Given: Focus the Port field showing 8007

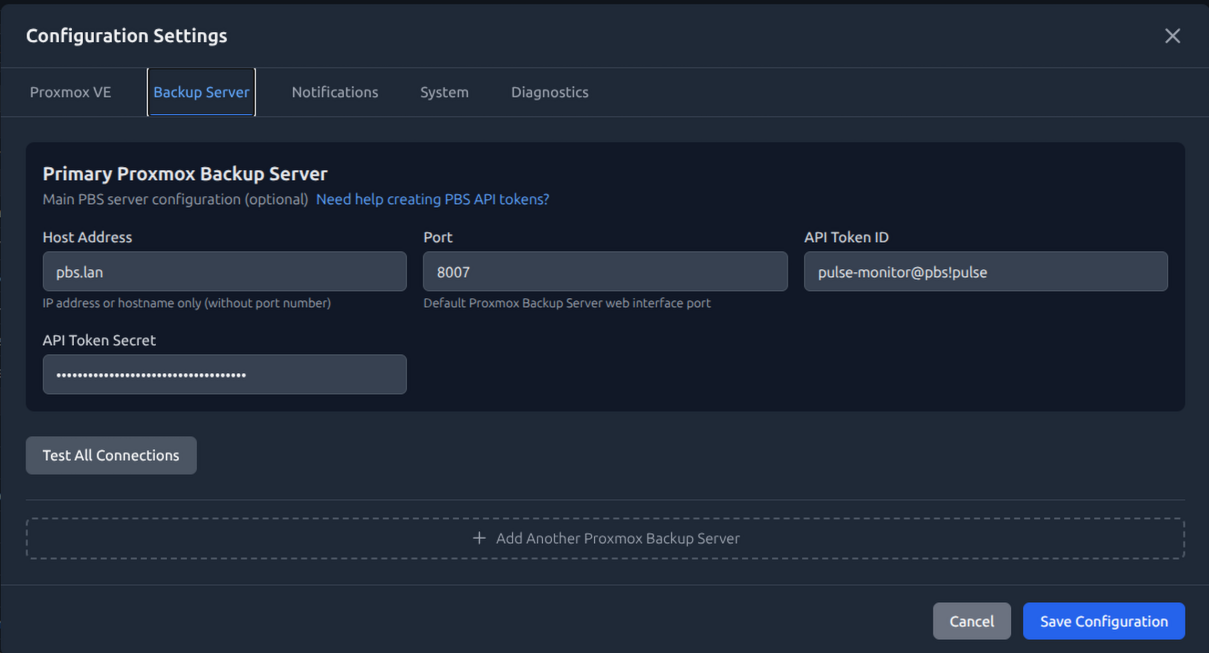Looking at the screenshot, I should click(x=605, y=272).
